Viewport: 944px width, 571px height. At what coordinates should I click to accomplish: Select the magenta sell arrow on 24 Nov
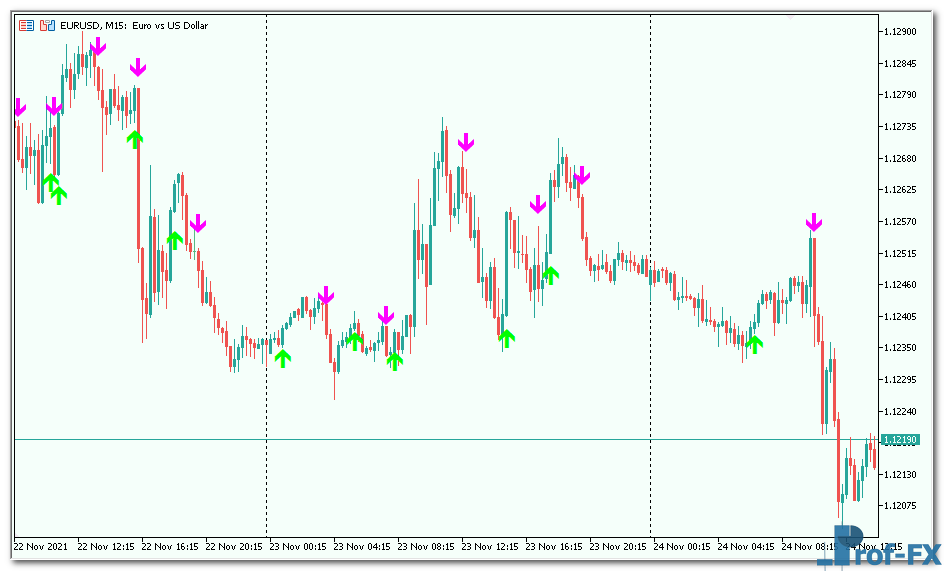814,222
